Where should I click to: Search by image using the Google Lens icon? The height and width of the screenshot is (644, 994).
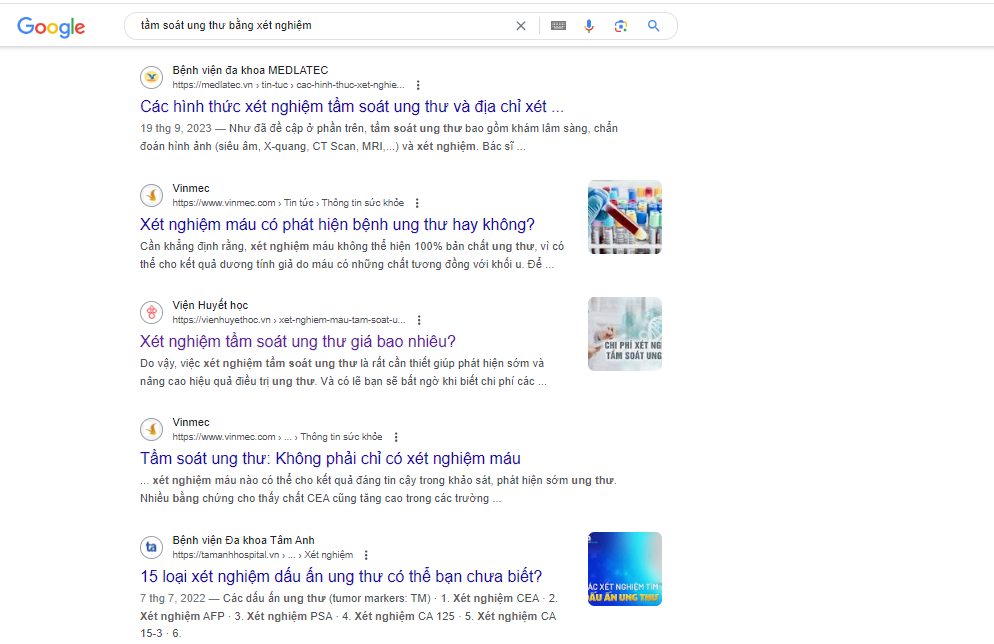tap(620, 25)
